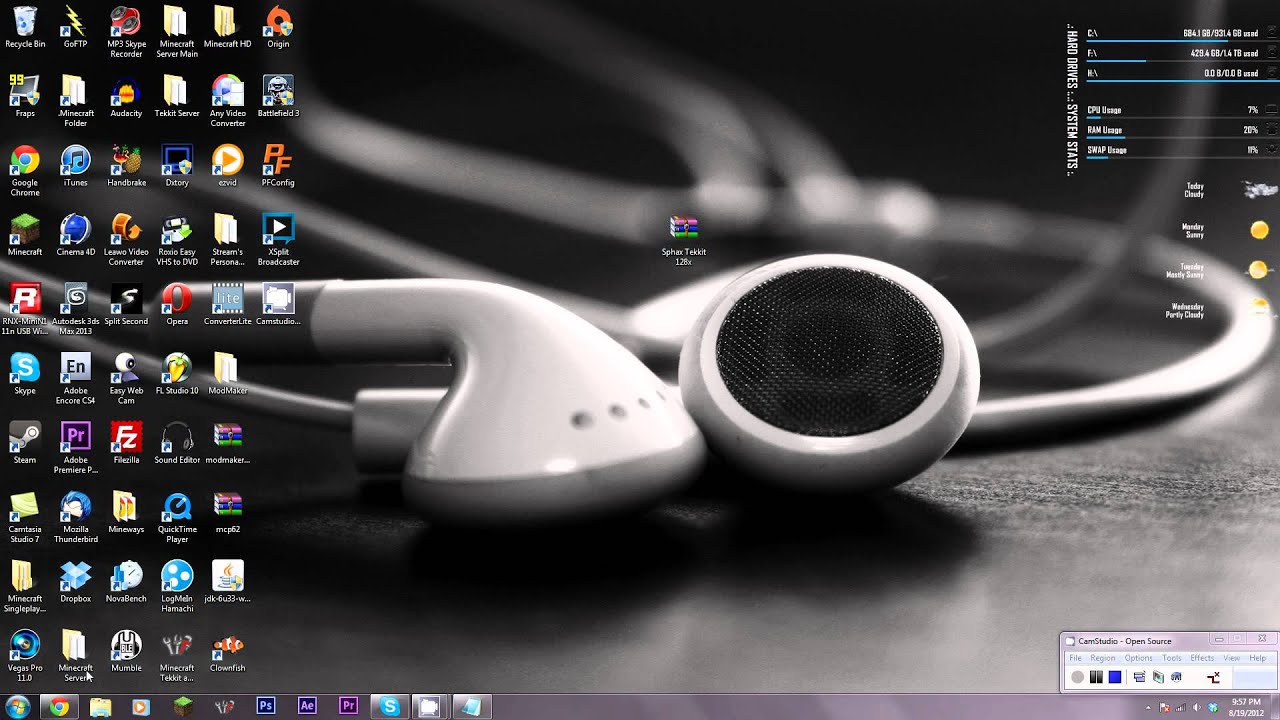Select the ModMaker folder on desktop

(227, 374)
